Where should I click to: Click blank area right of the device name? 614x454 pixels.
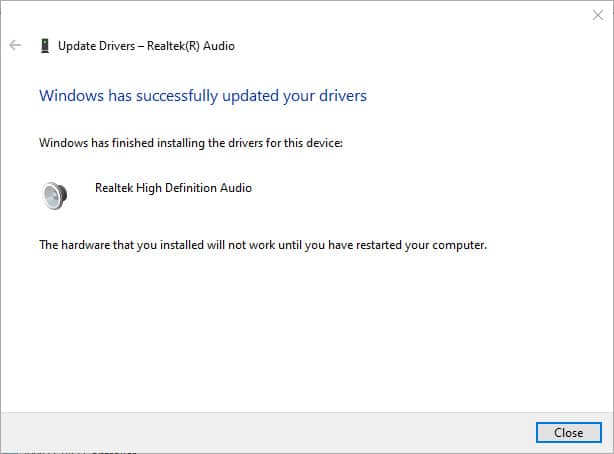420,188
